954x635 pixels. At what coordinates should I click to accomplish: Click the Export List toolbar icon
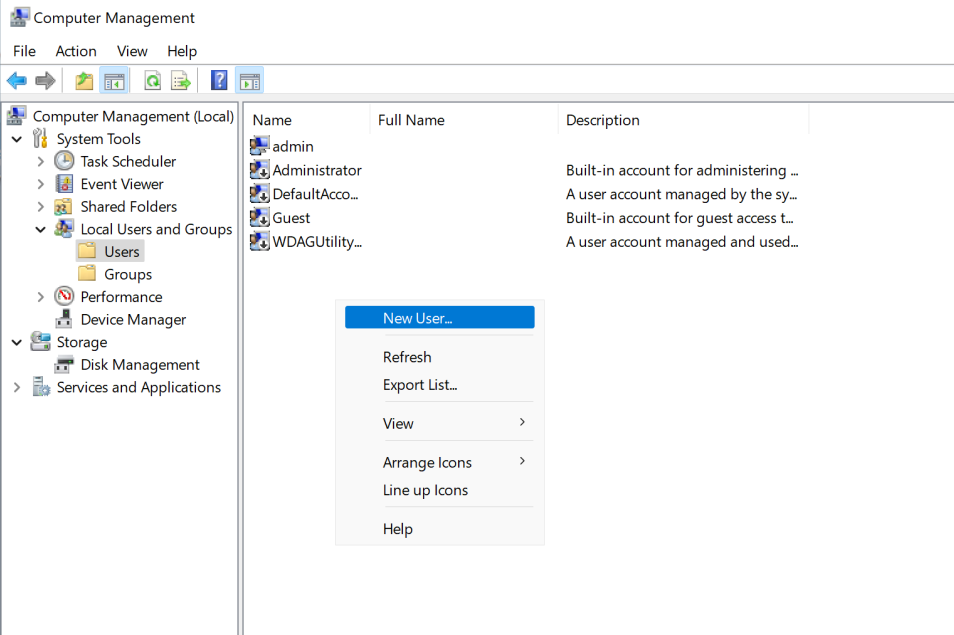coord(181,80)
